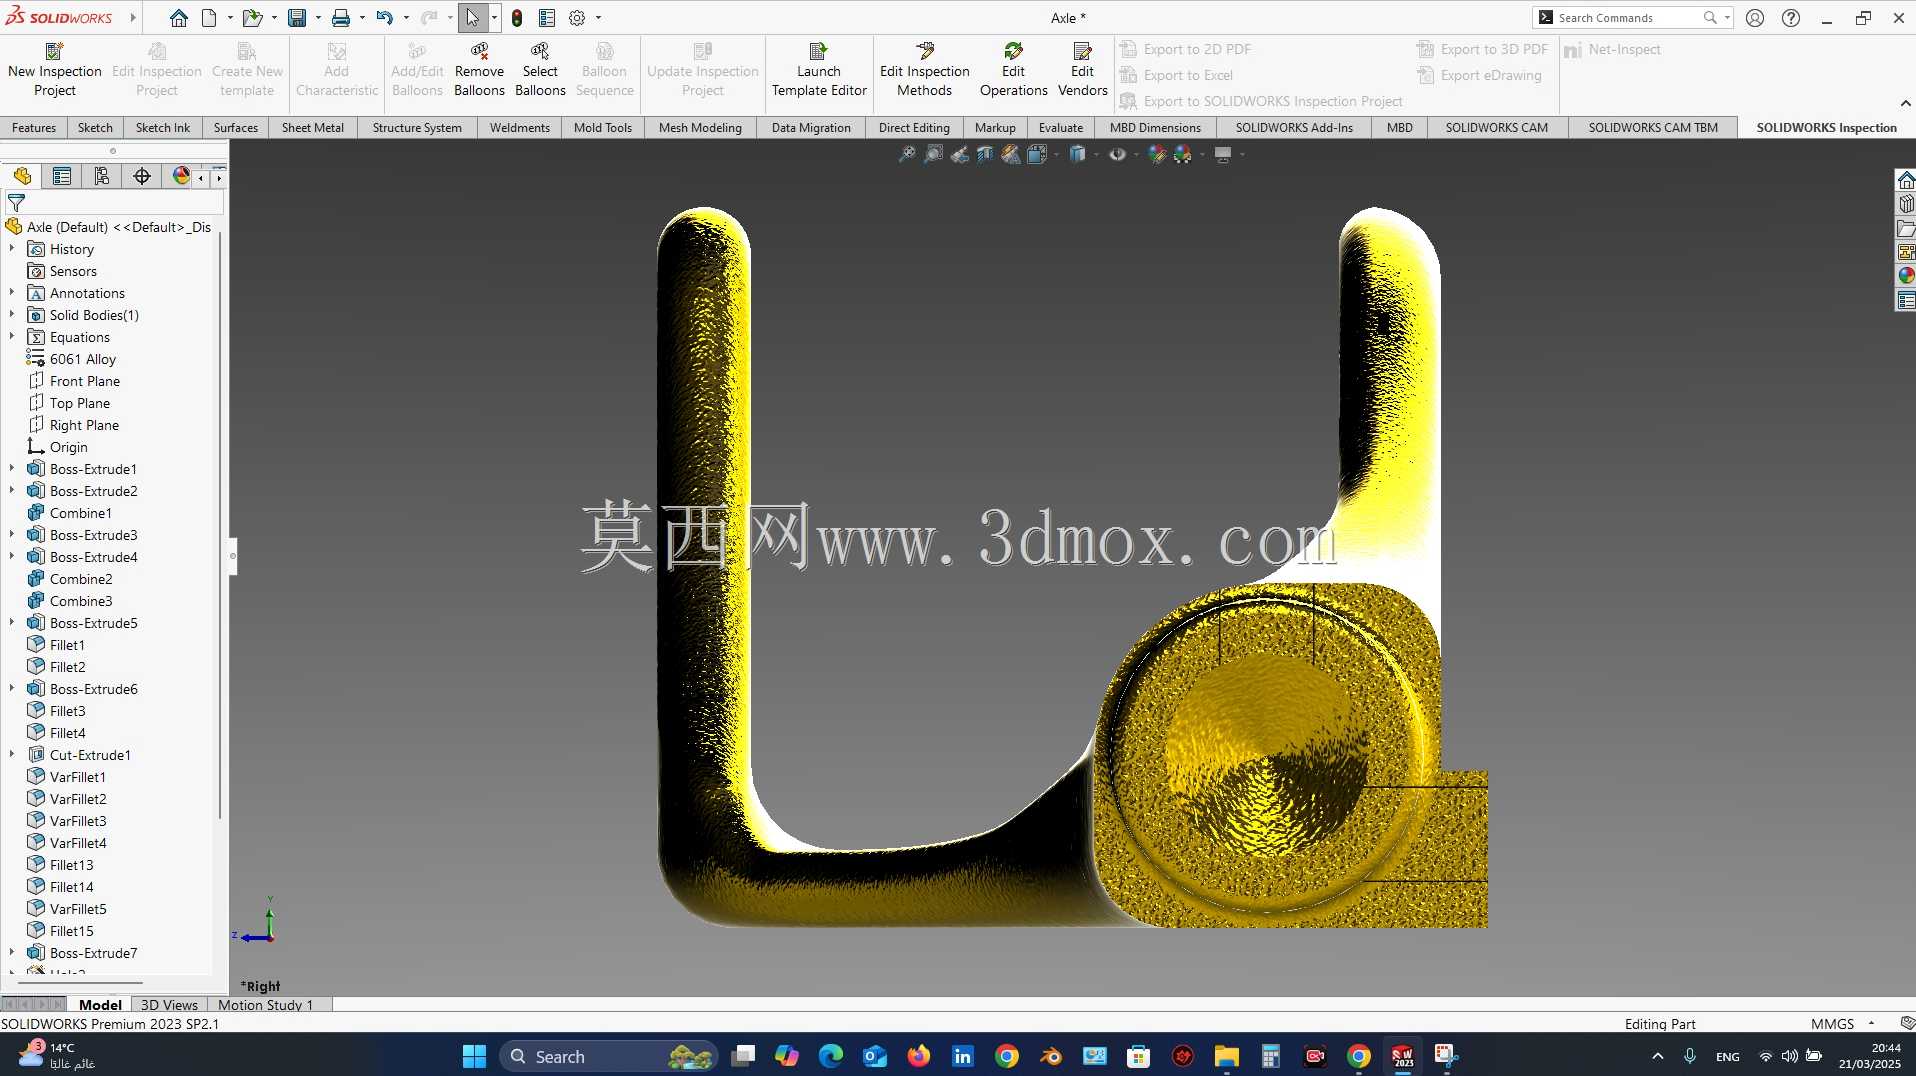
Task: Undo the last action
Action: (384, 18)
